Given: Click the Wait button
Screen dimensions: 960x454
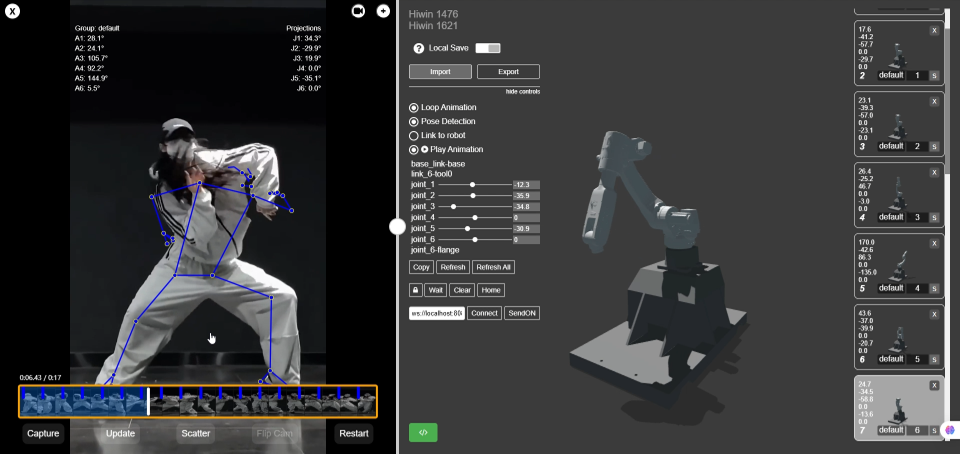Looking at the screenshot, I should tap(436, 290).
